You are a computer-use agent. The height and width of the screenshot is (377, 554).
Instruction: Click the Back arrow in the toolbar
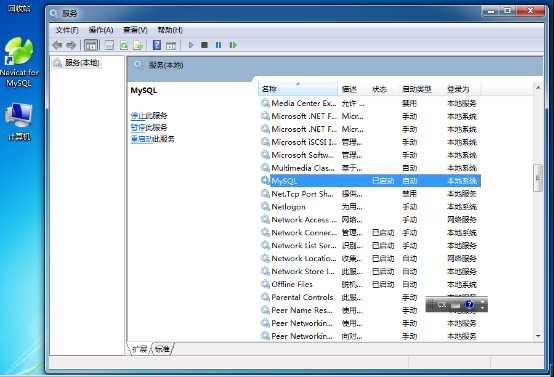[x=57, y=45]
